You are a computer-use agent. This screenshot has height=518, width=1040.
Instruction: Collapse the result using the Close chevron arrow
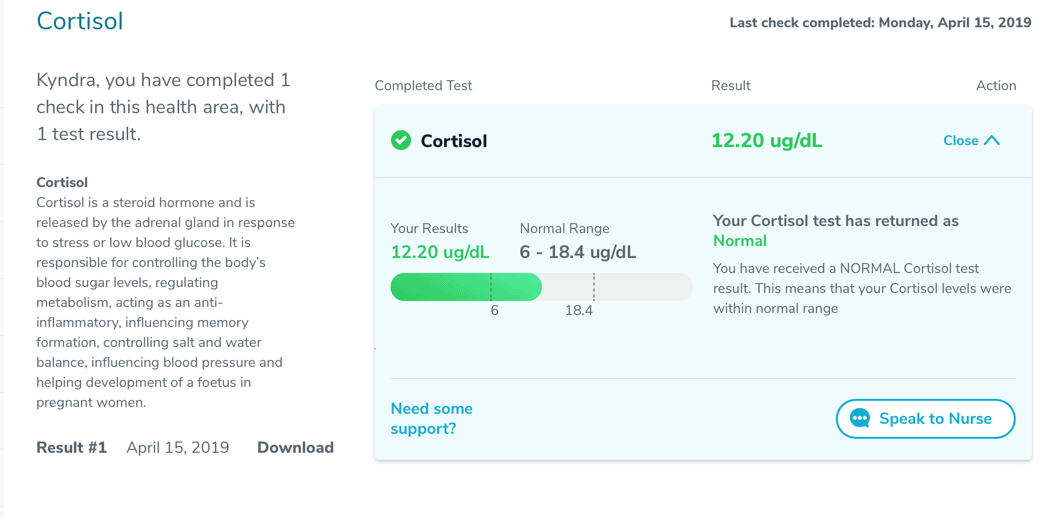coord(992,141)
